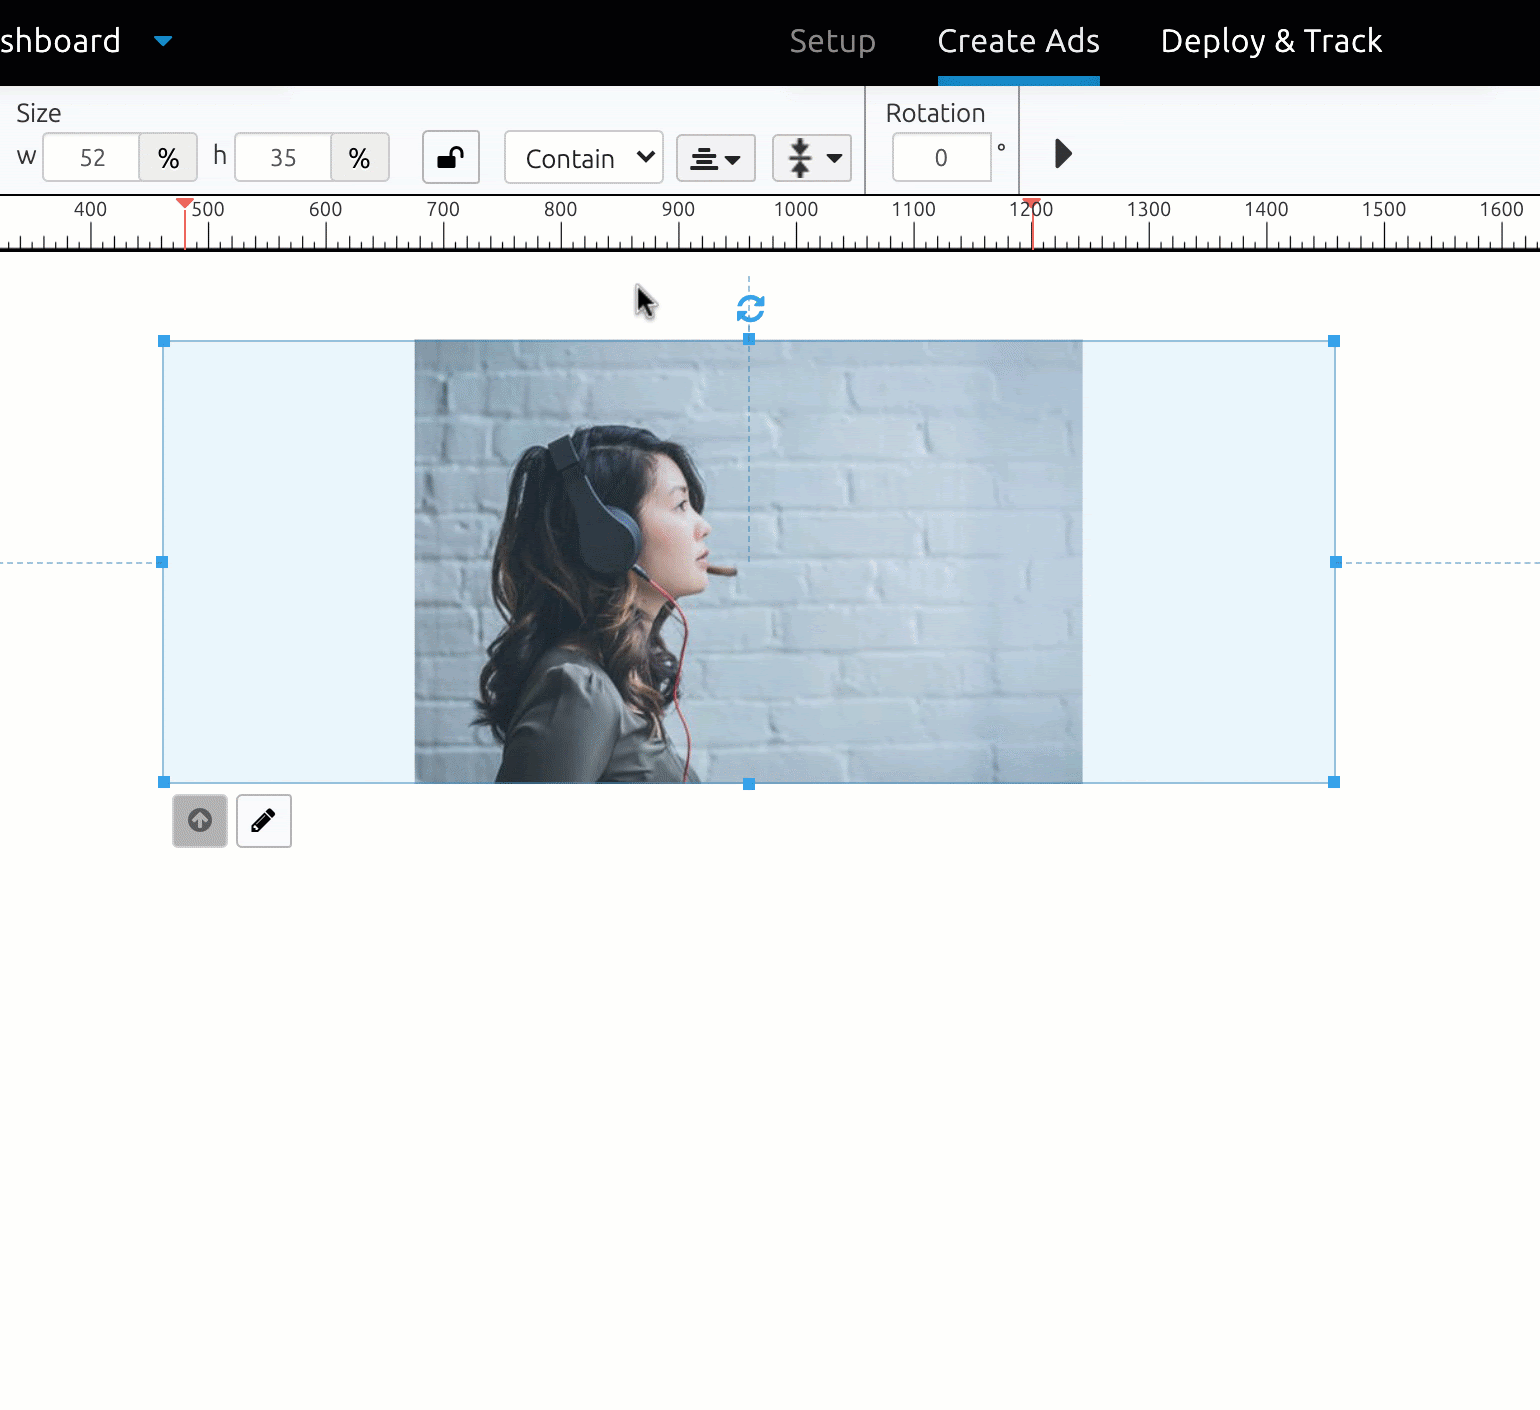The width and height of the screenshot is (1540, 1410).
Task: Select the bottom-left resize handle
Action: tap(164, 782)
